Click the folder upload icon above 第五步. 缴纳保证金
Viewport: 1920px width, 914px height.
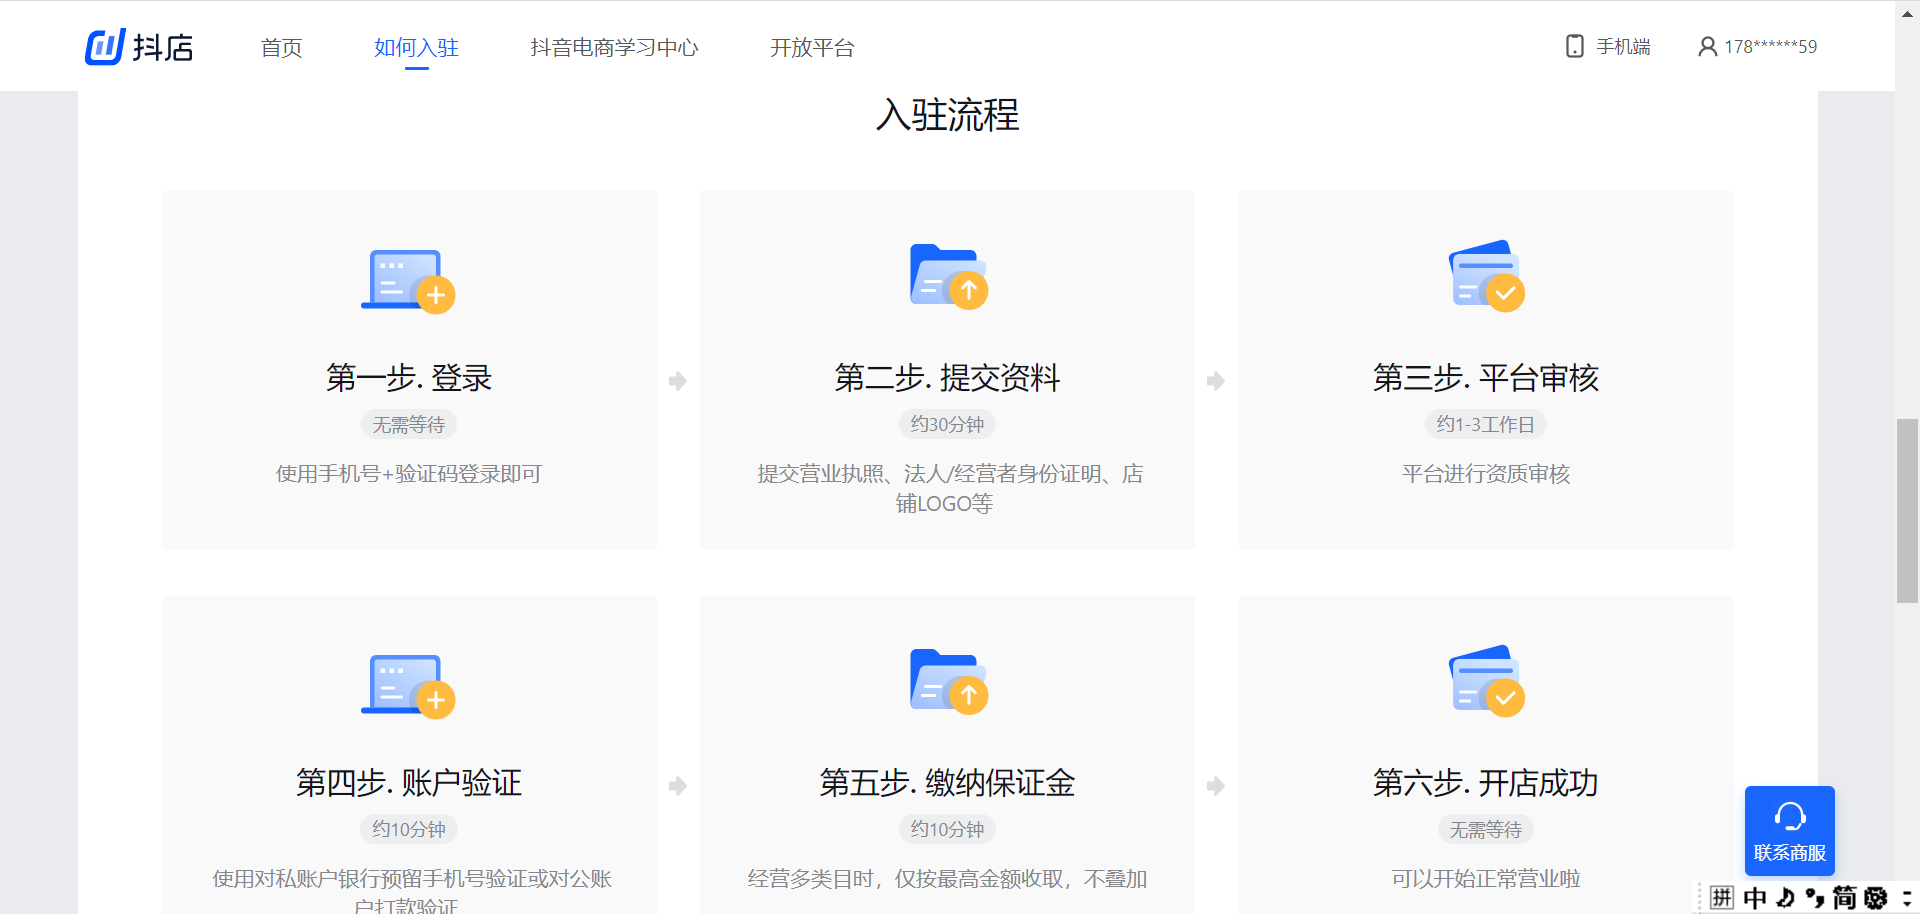(948, 681)
